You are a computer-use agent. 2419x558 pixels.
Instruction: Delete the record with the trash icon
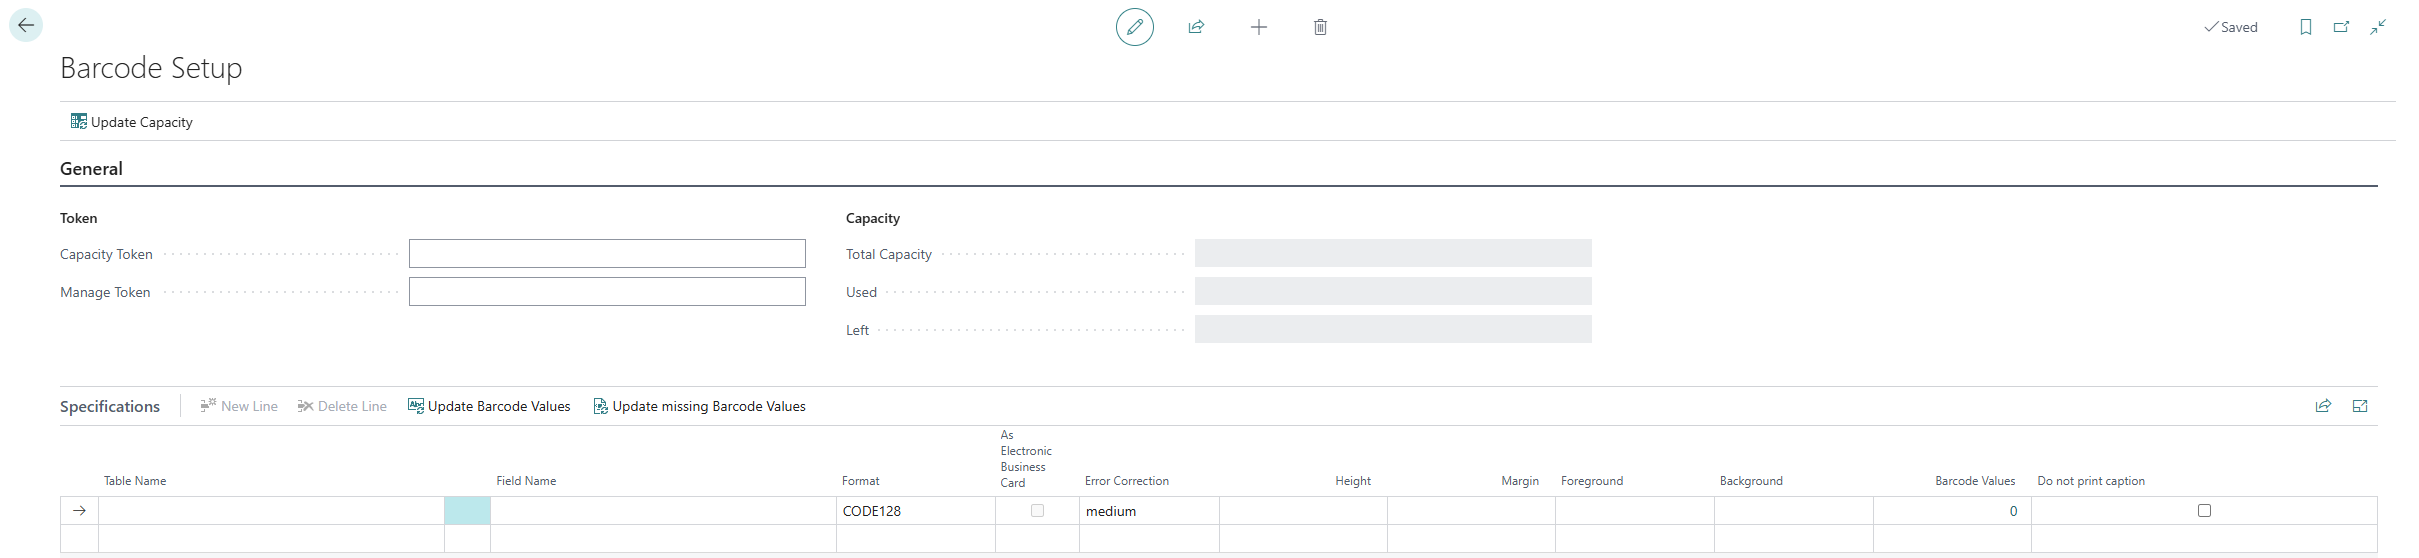point(1320,27)
